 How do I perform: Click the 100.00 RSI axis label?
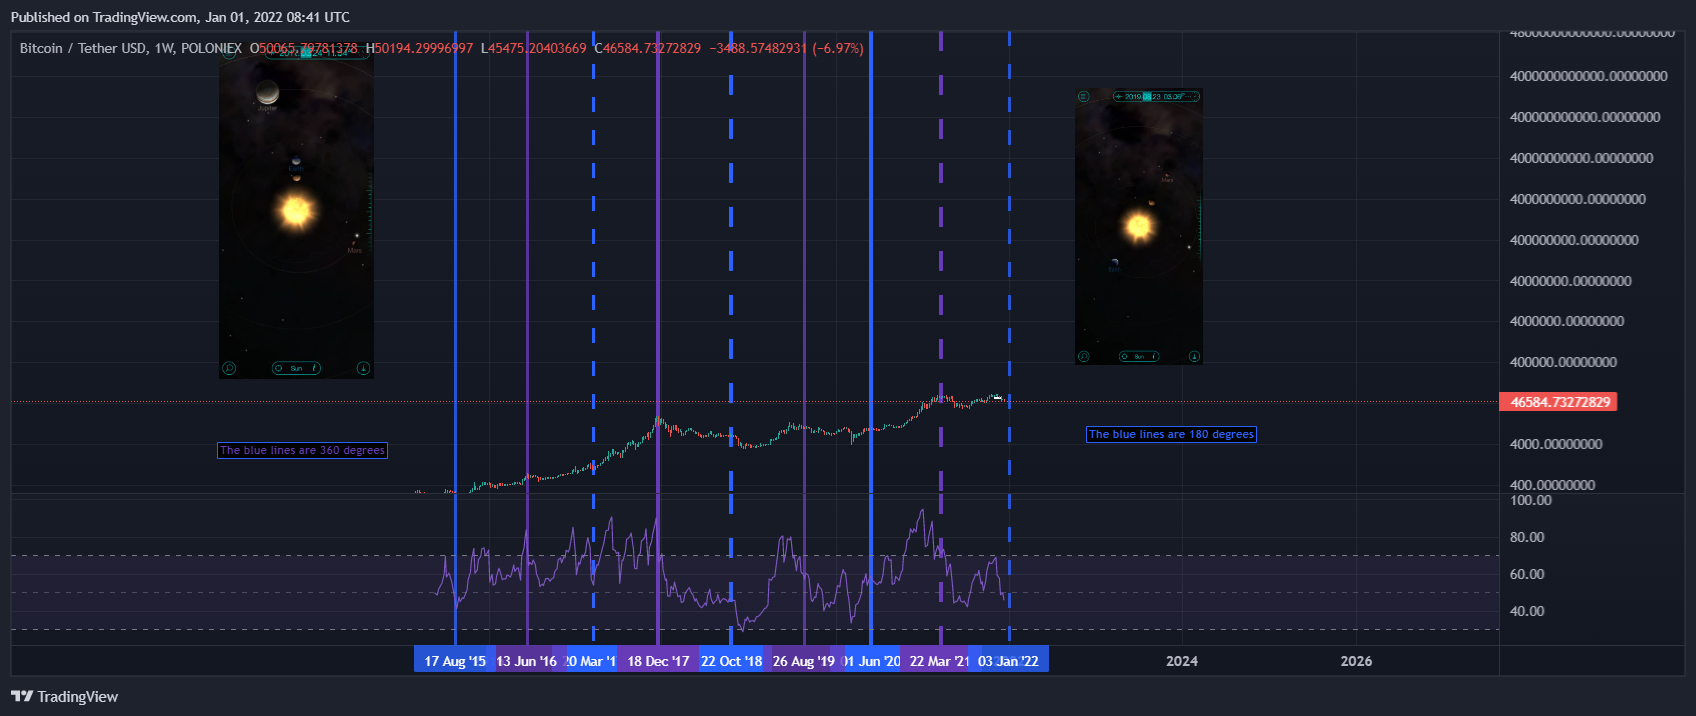coord(1530,500)
